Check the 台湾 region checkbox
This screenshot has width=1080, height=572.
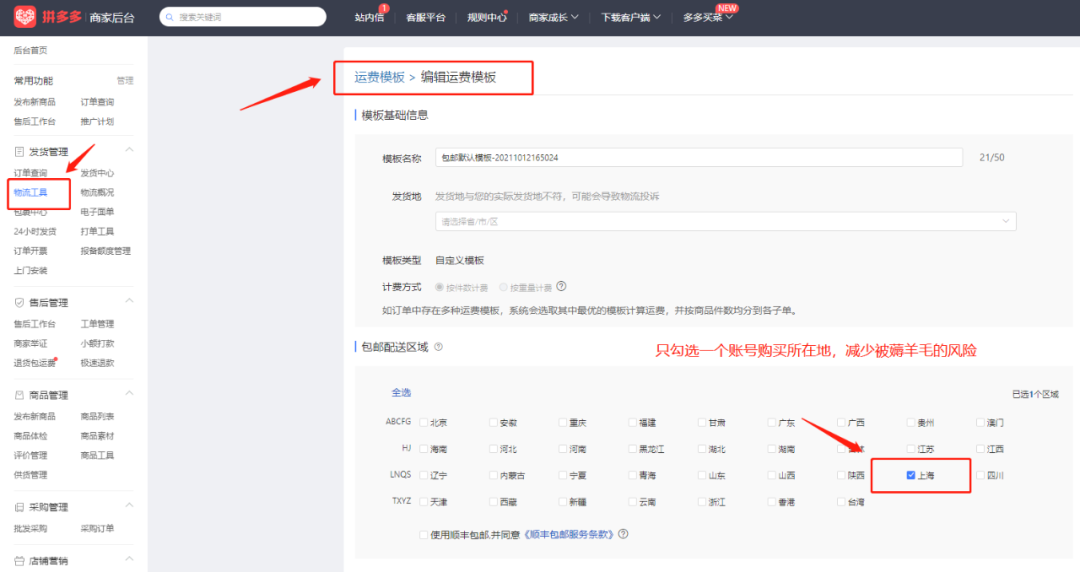[x=841, y=501]
